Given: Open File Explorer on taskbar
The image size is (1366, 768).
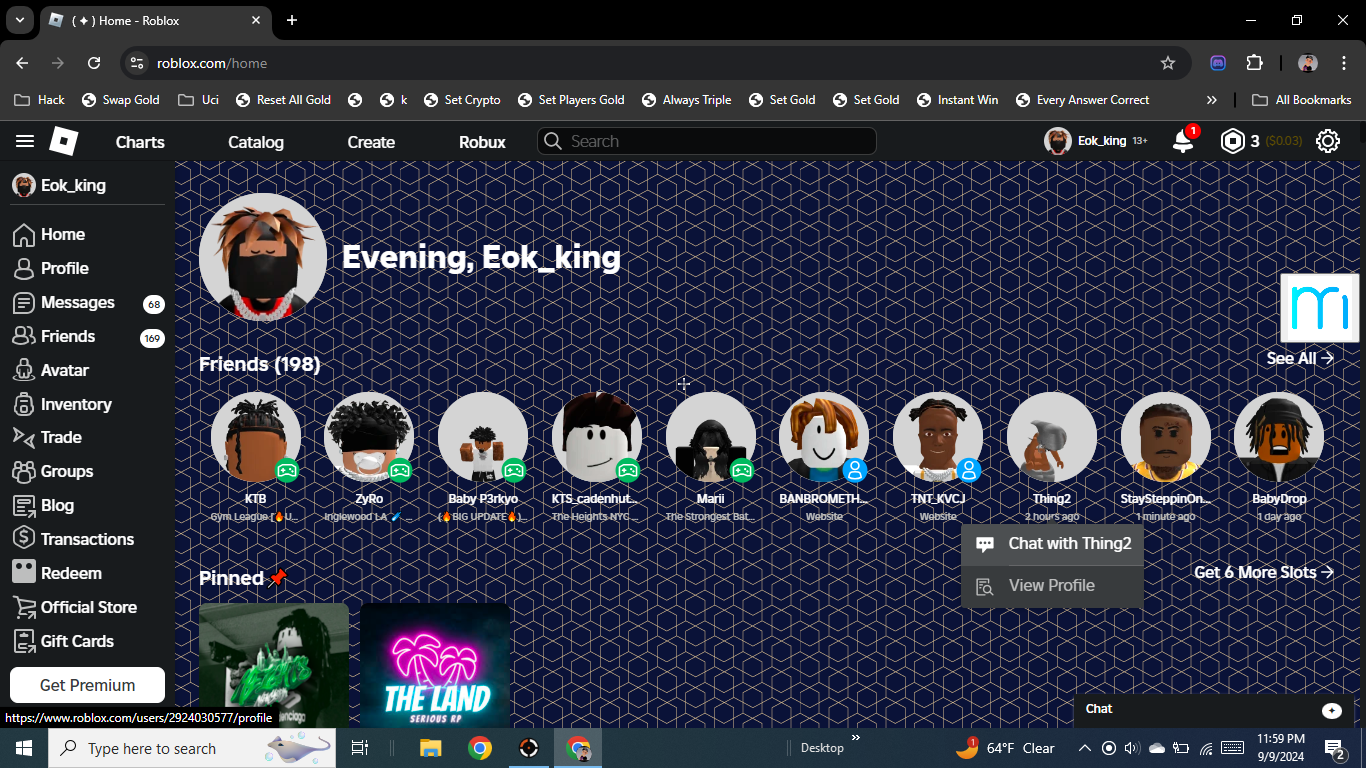Looking at the screenshot, I should pos(430,748).
